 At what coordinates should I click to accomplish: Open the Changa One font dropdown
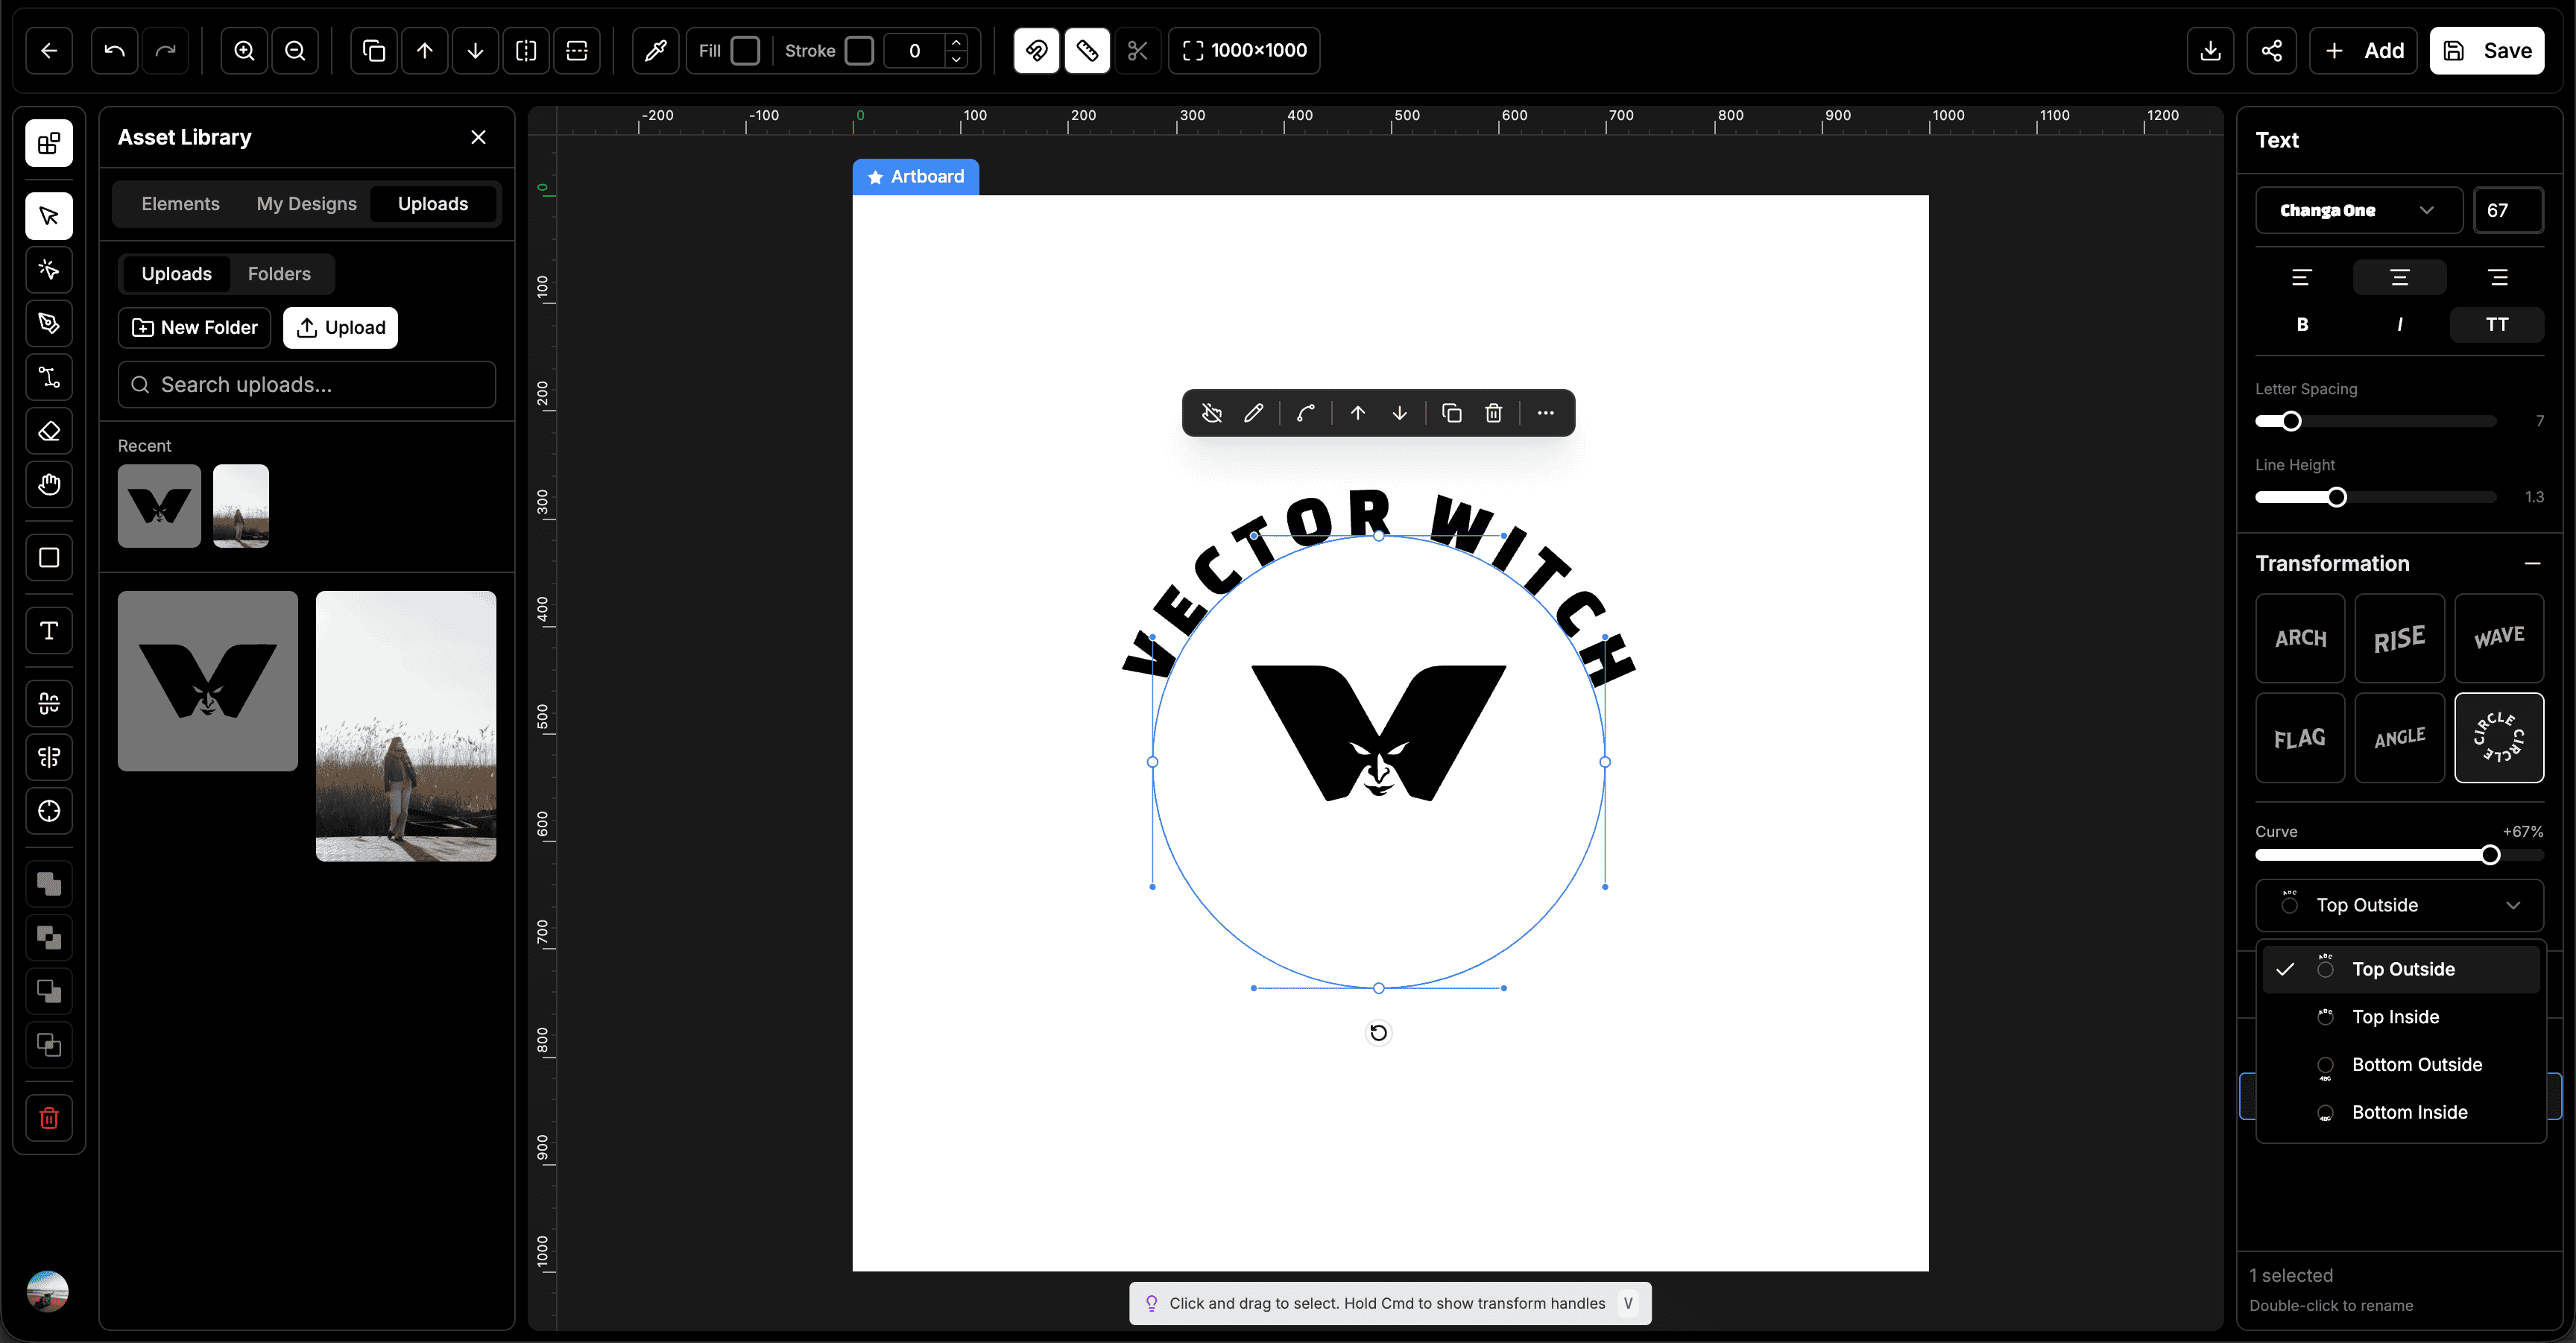pyautogui.click(x=2359, y=211)
